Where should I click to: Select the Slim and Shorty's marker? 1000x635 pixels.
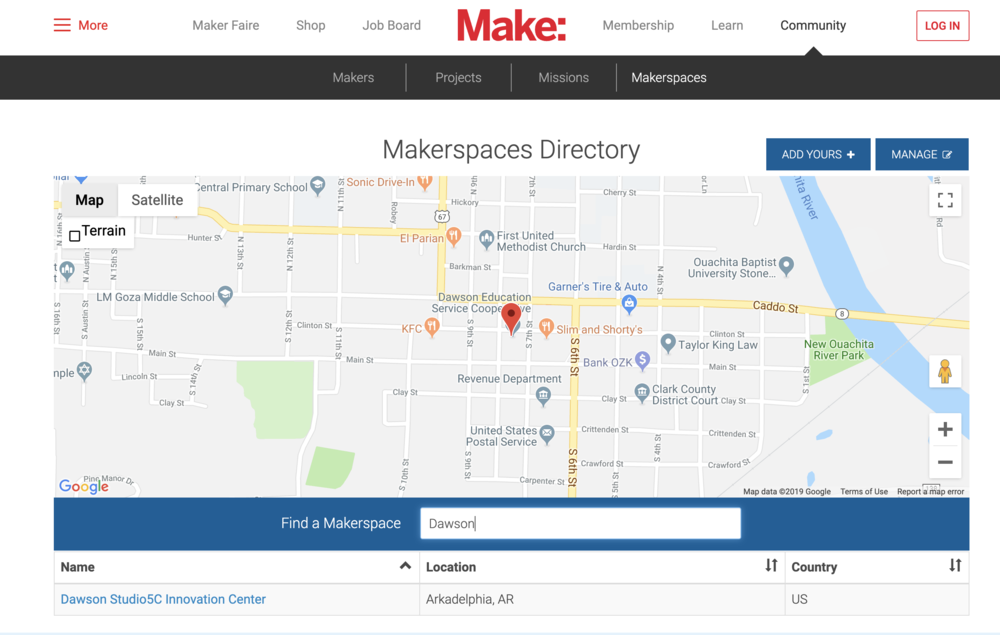(546, 328)
